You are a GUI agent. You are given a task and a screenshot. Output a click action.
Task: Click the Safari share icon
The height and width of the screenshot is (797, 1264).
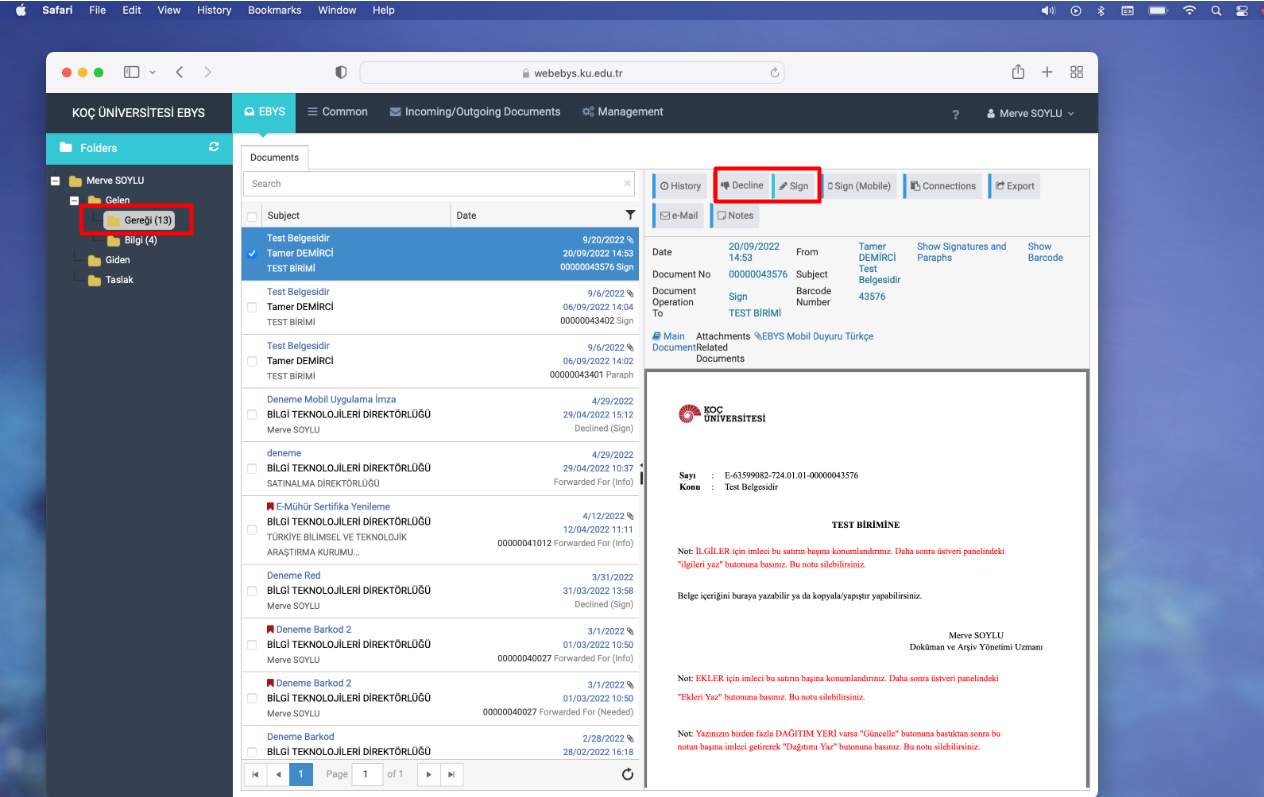[1018, 72]
